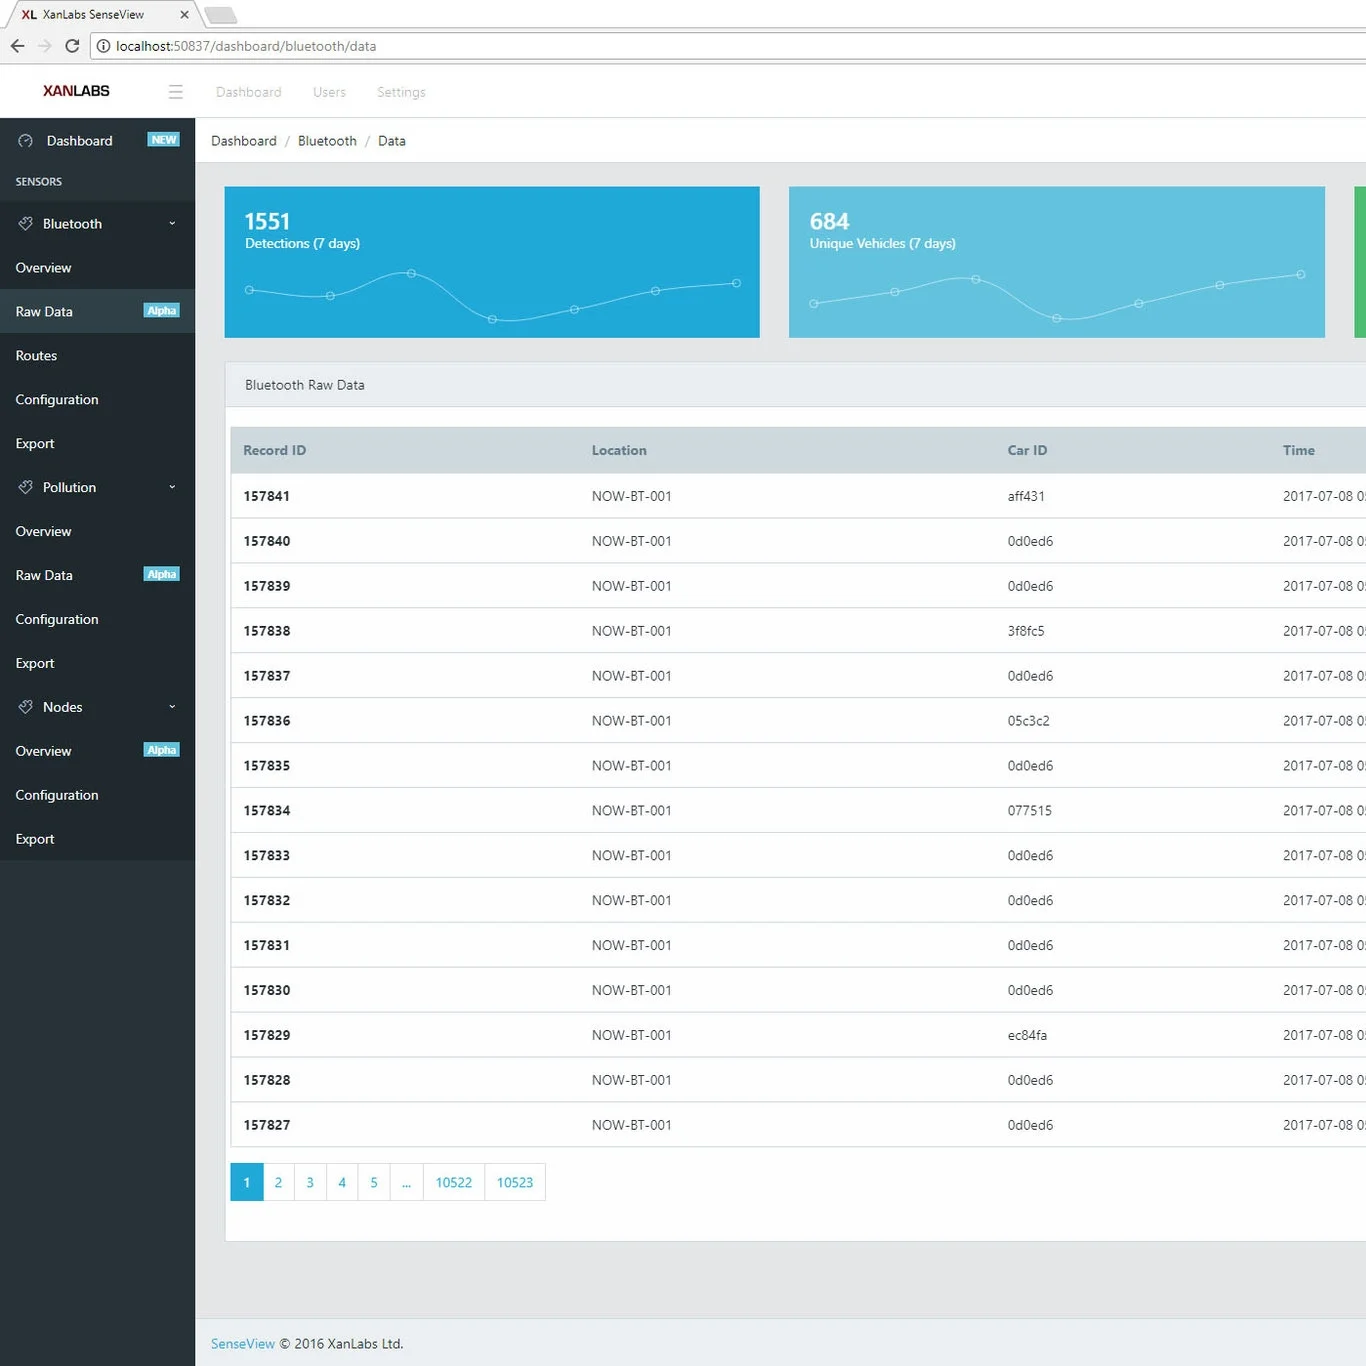
Task: Click Car ID 3f8fc5
Action: point(1026,631)
